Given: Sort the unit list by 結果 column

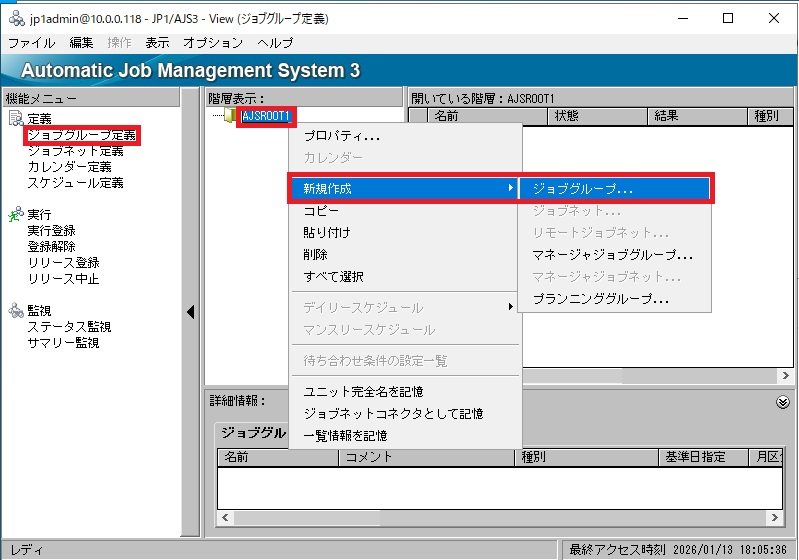Looking at the screenshot, I should [697, 116].
